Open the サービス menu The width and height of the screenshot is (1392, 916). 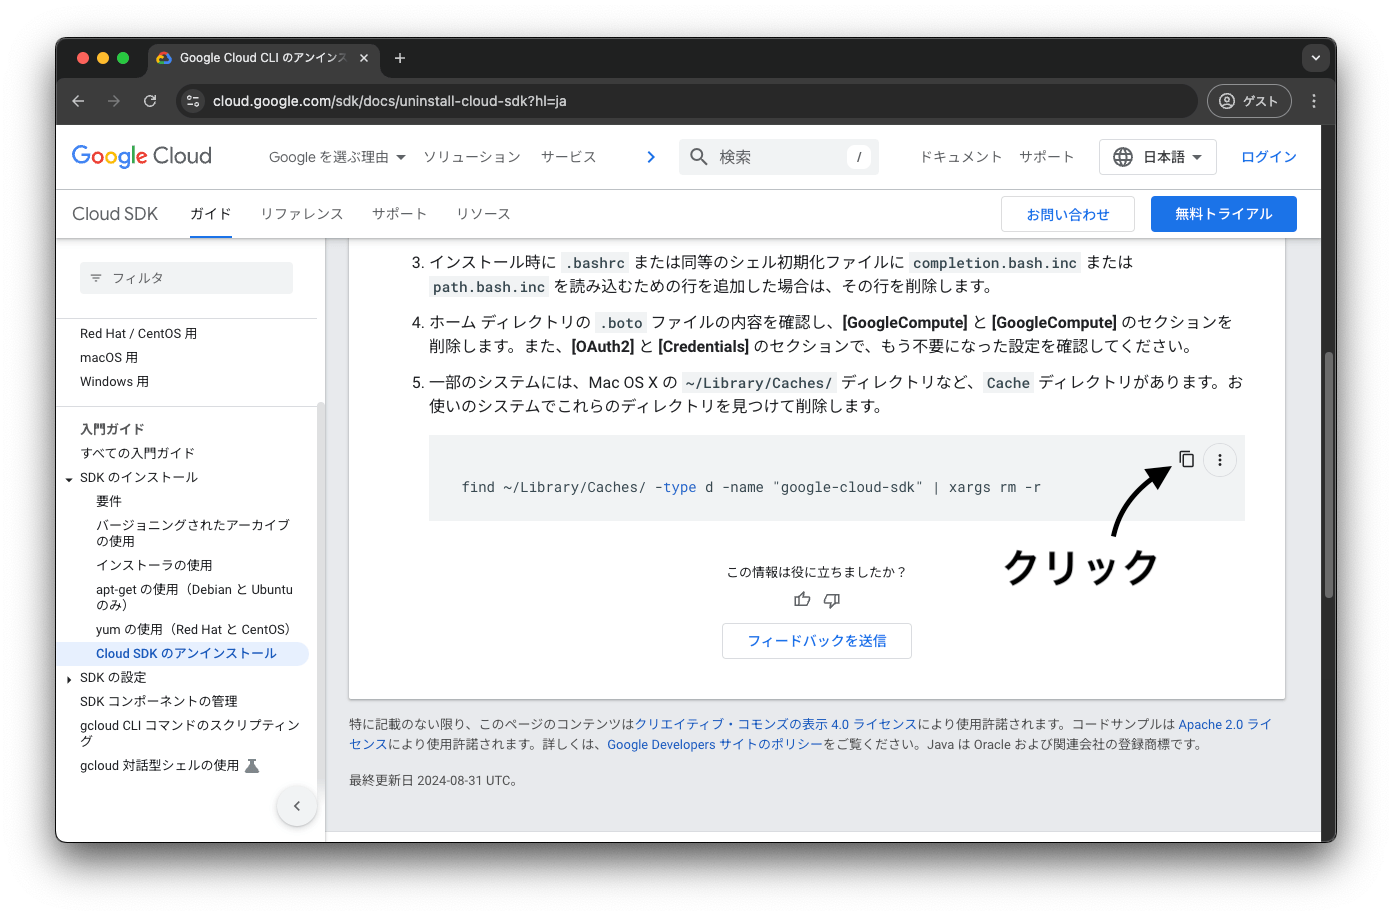[x=569, y=157]
